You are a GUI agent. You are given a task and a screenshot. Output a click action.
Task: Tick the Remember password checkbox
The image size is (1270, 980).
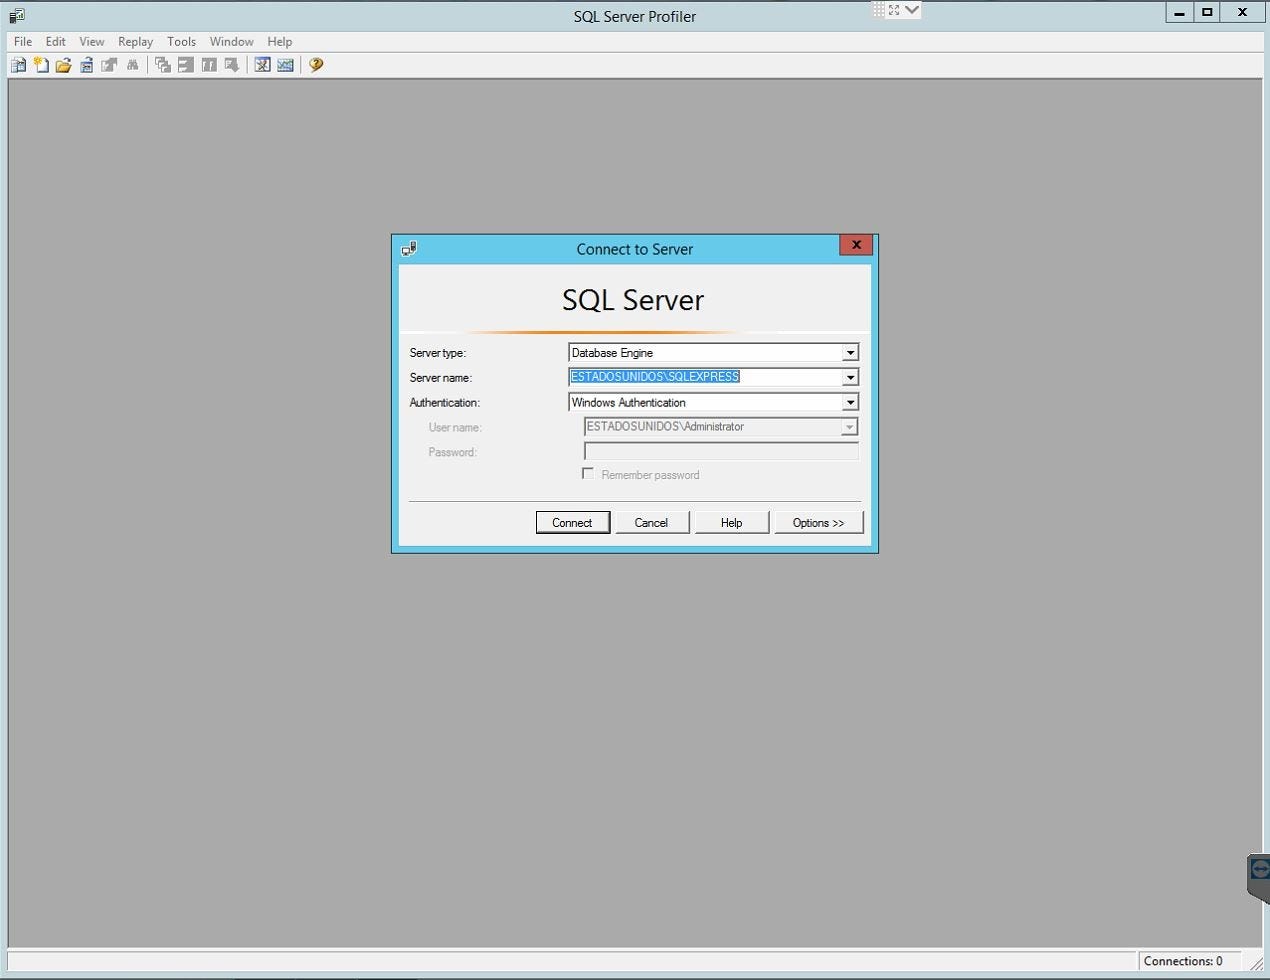click(x=588, y=474)
